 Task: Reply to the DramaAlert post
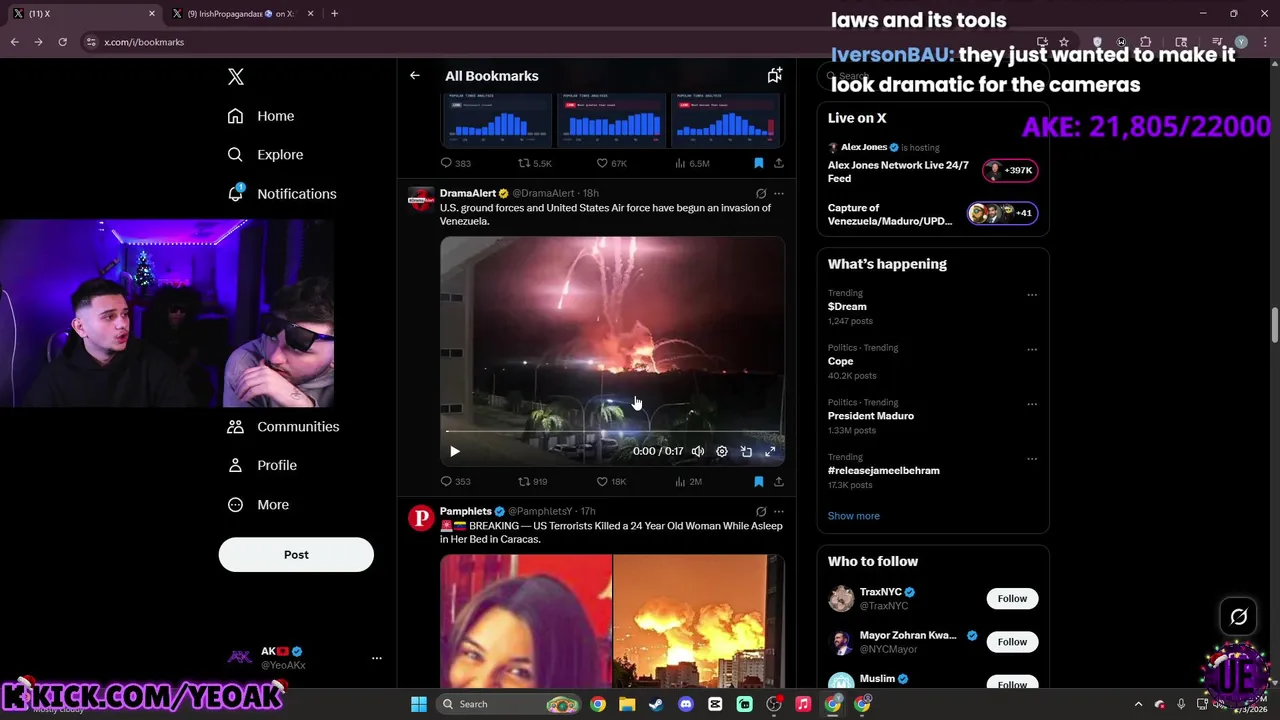[x=456, y=482]
